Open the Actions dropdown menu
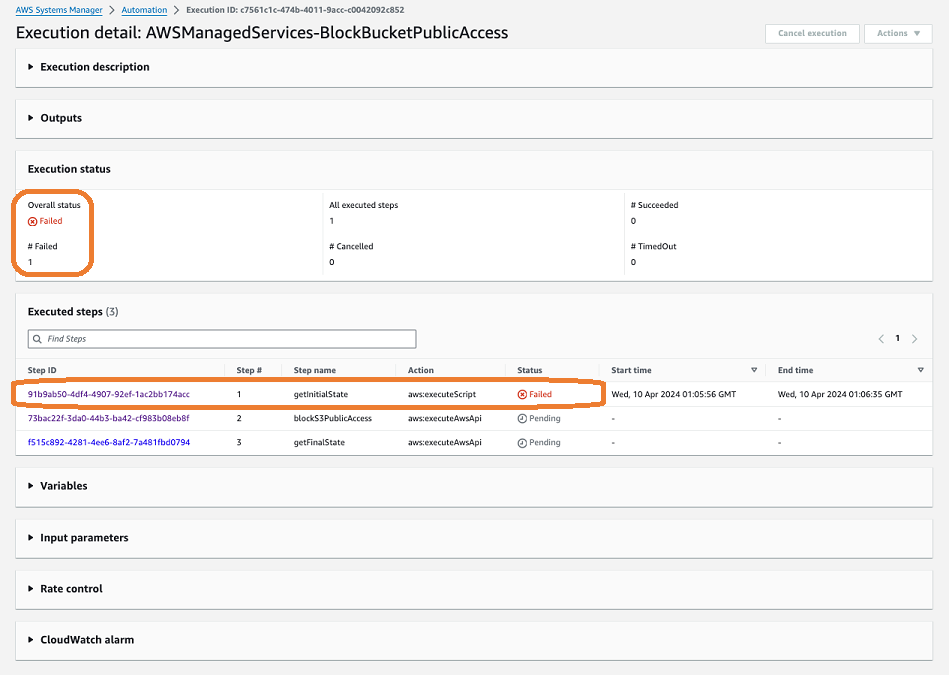Image resolution: width=949 pixels, height=675 pixels. (897, 33)
